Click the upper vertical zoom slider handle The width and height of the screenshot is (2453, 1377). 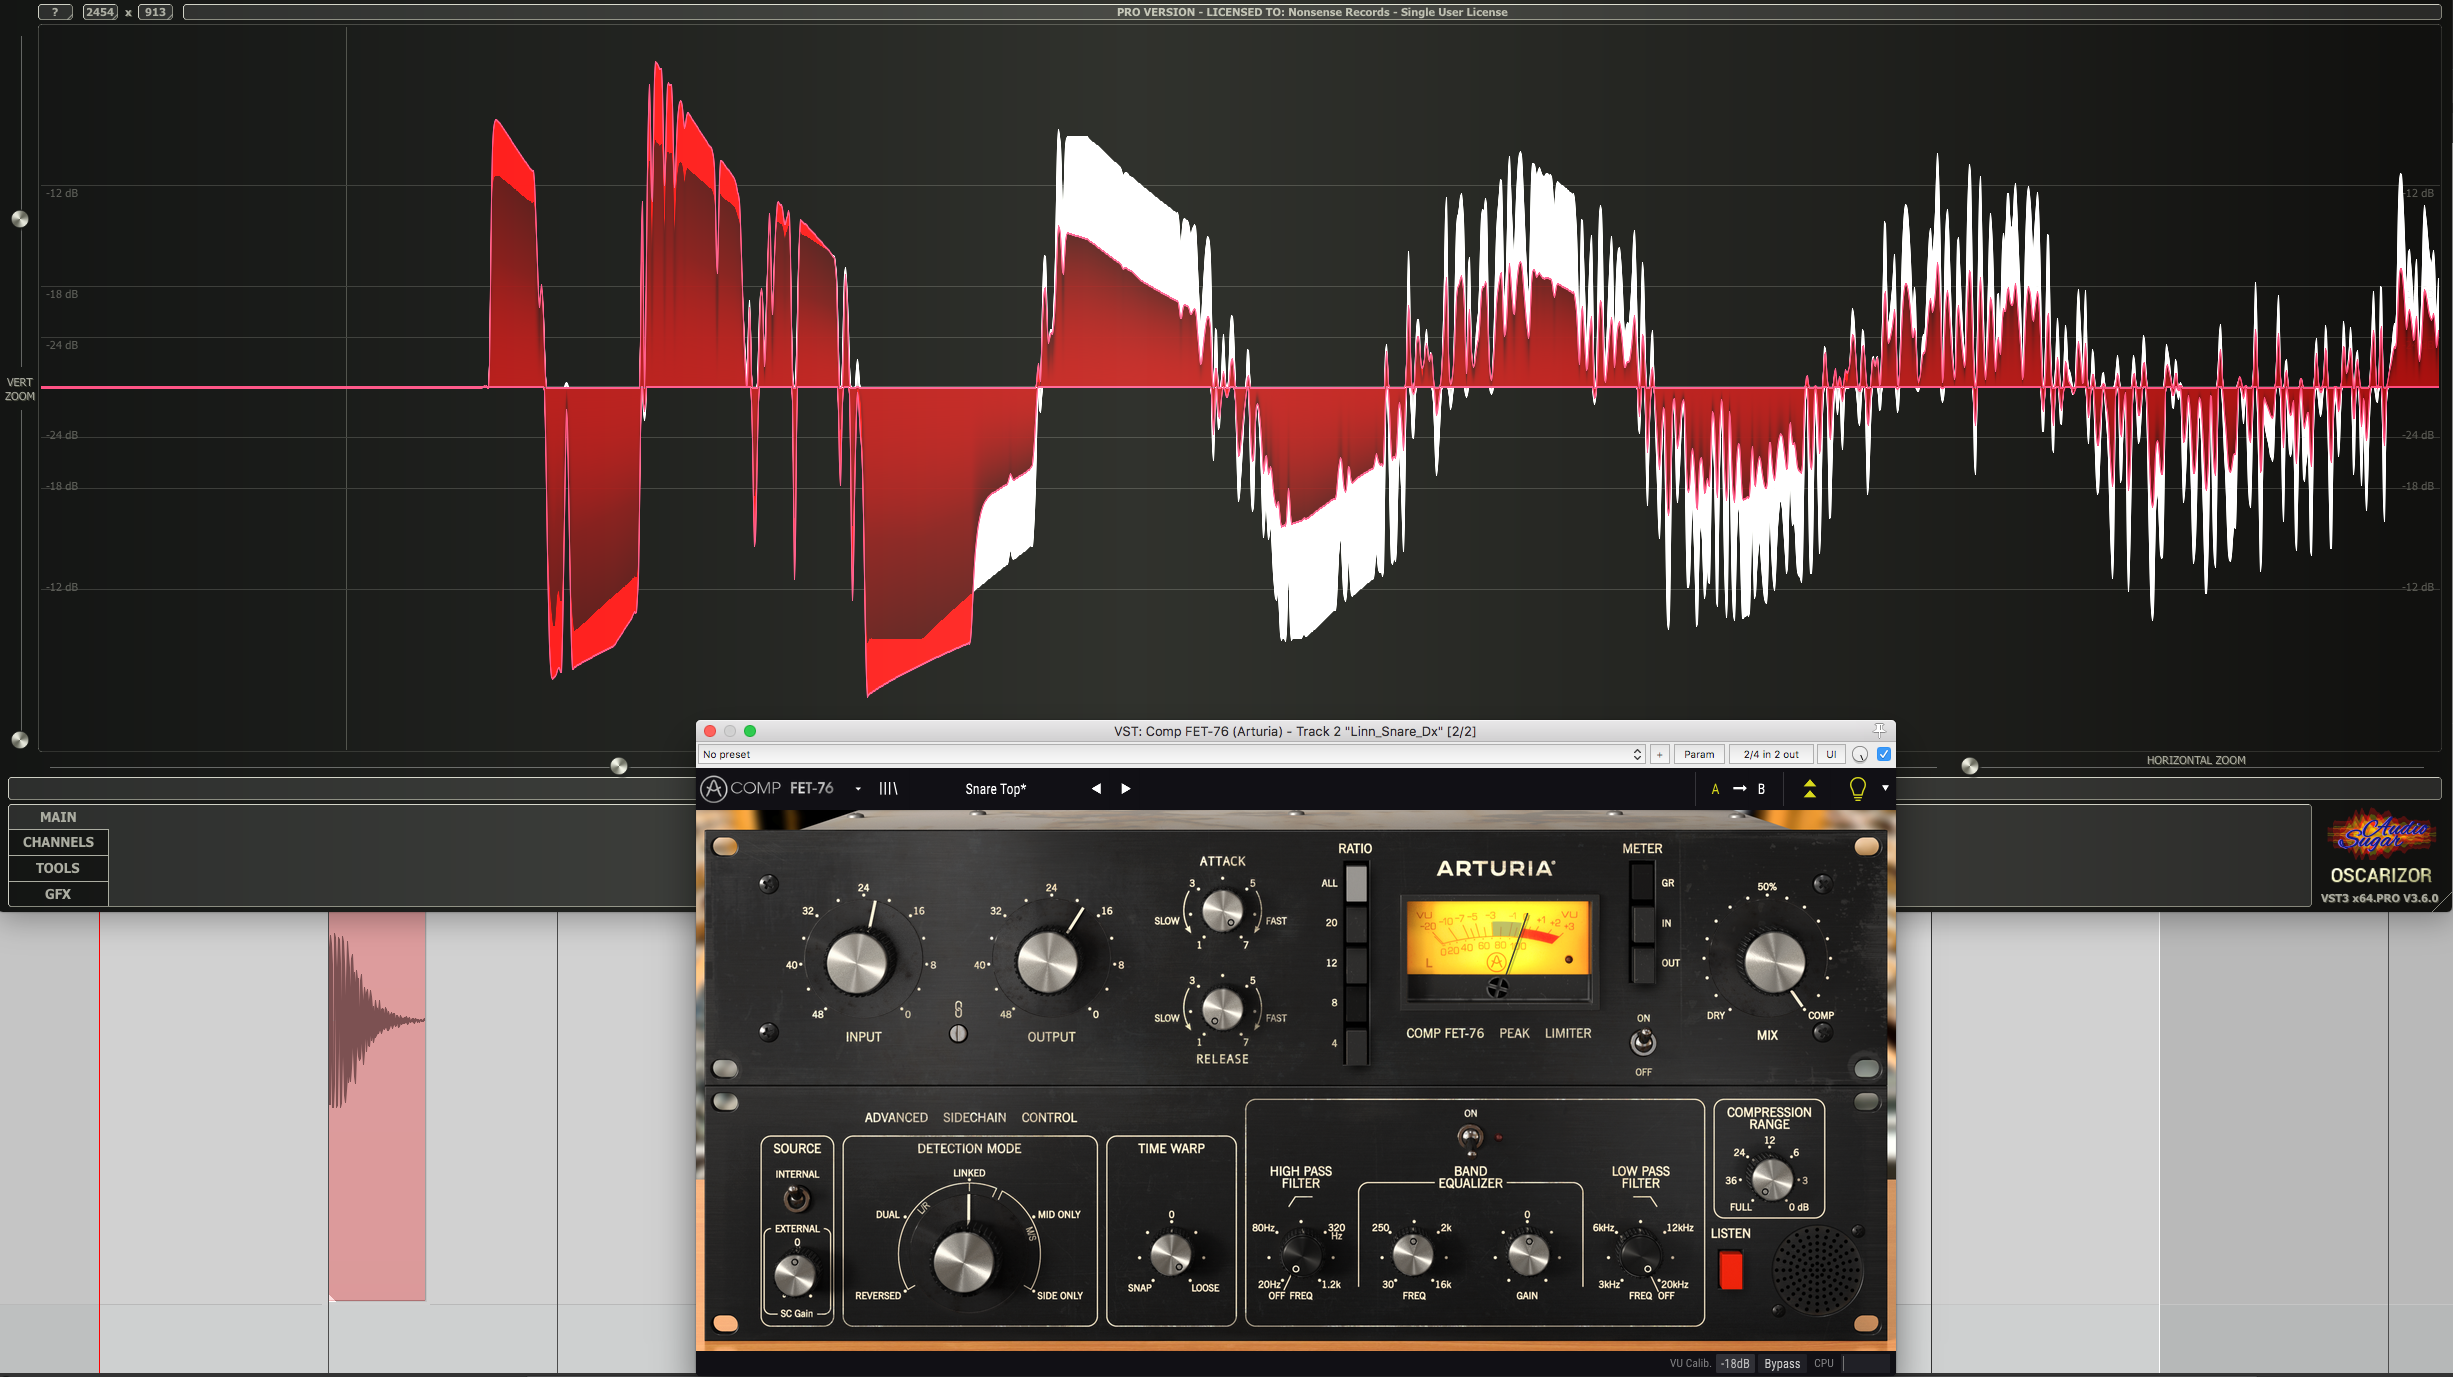tap(20, 219)
